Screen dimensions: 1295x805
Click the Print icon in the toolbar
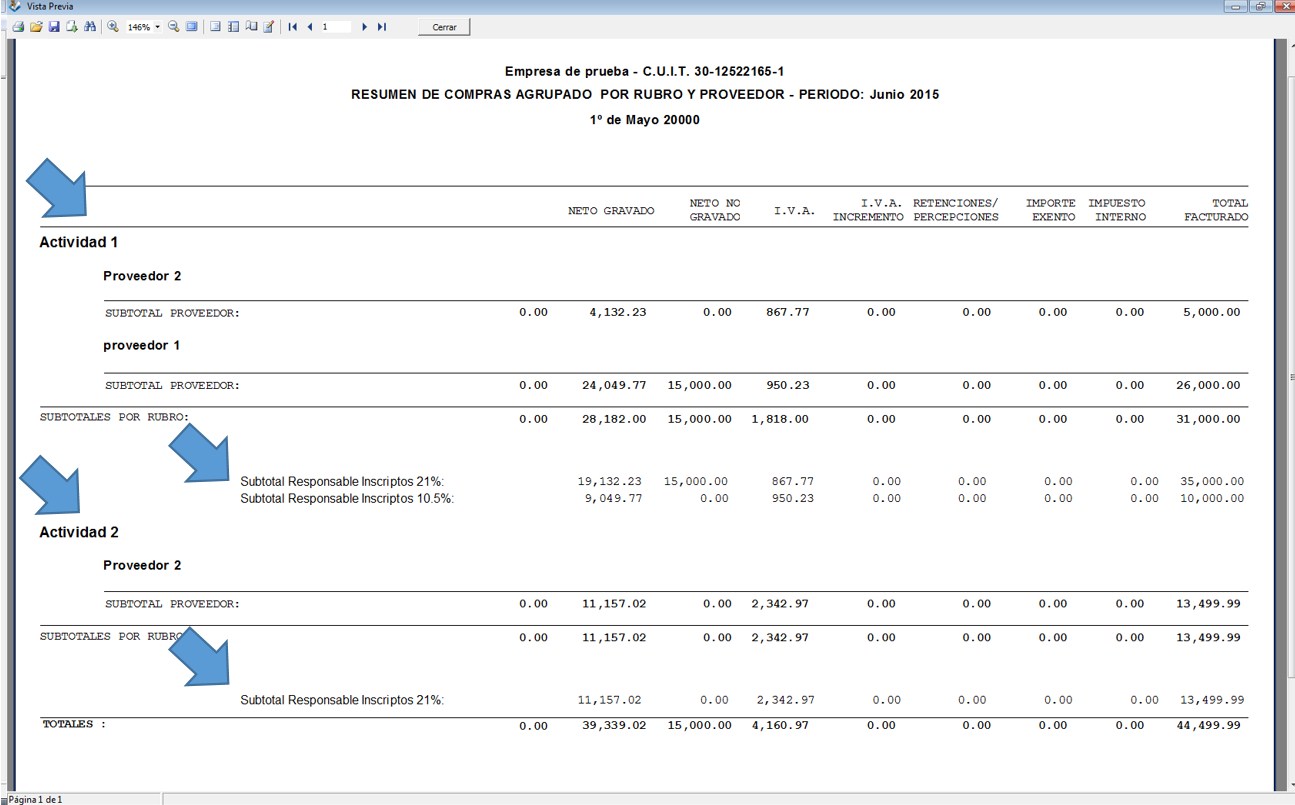(18, 27)
